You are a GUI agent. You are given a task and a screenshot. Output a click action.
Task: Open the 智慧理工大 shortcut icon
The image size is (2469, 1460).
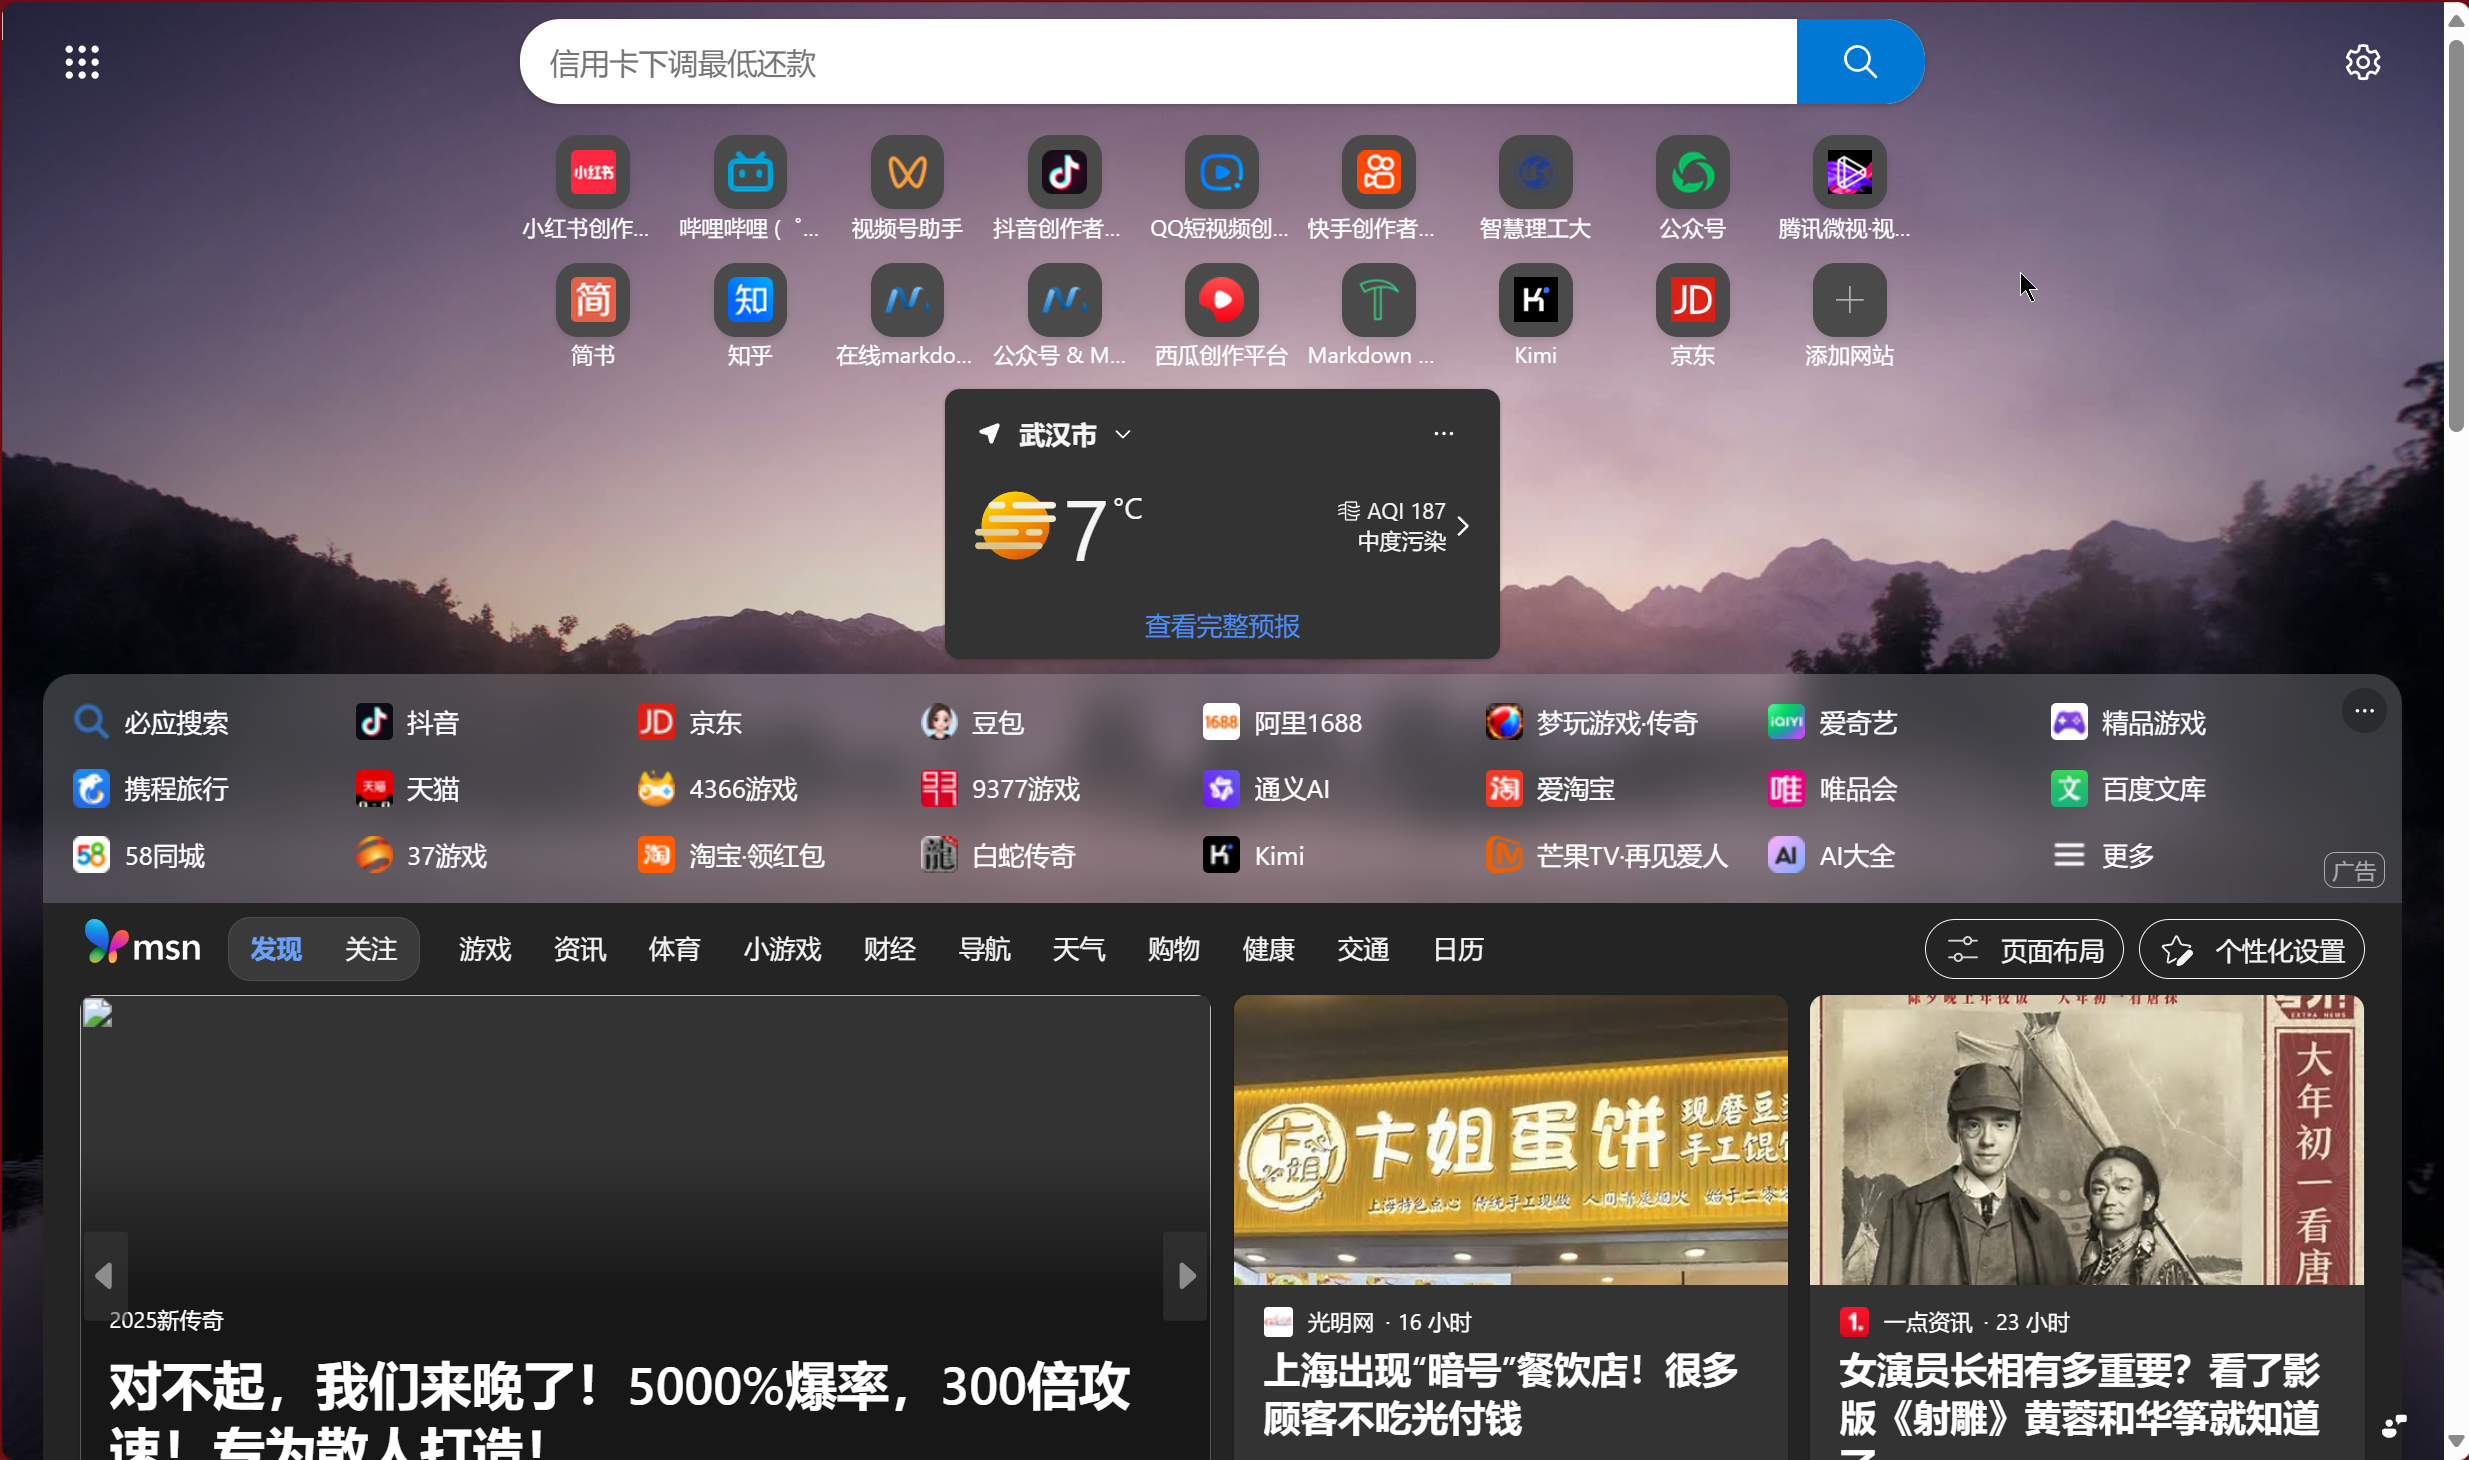[1535, 172]
